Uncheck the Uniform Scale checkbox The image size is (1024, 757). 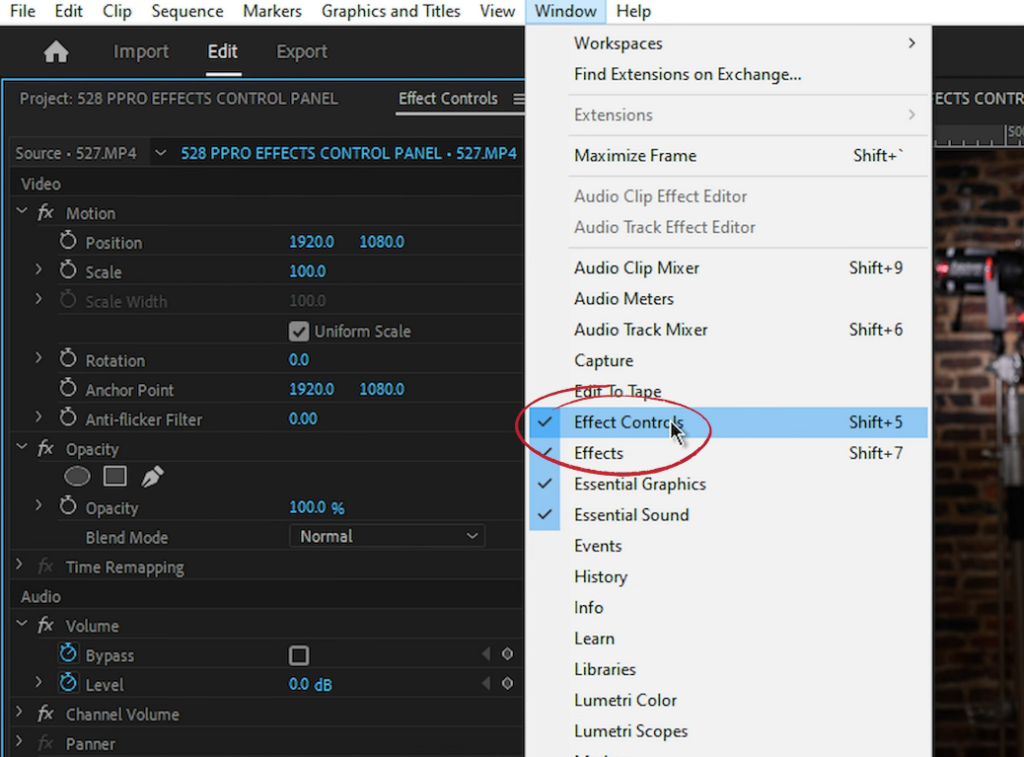tap(298, 331)
